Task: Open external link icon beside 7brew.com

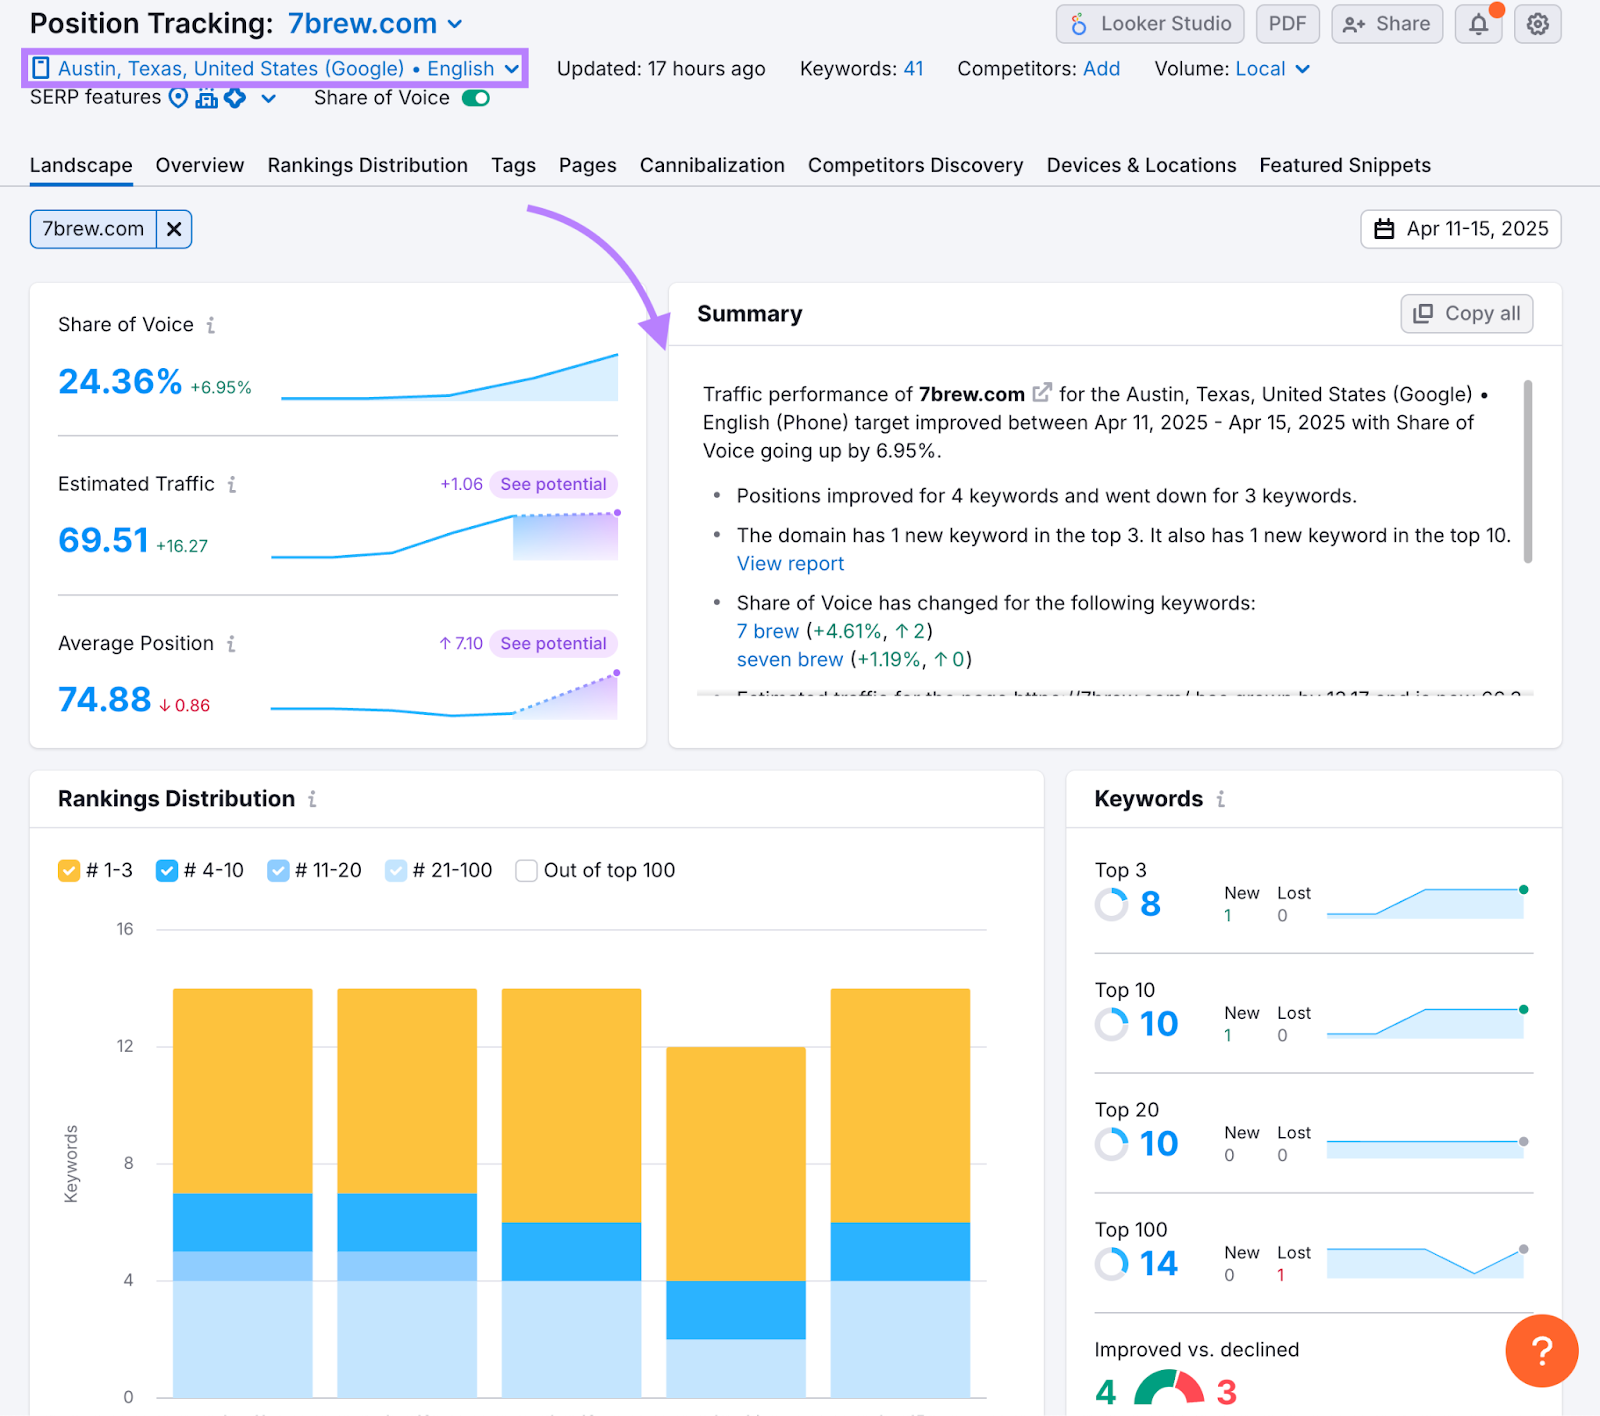Action: (1042, 393)
